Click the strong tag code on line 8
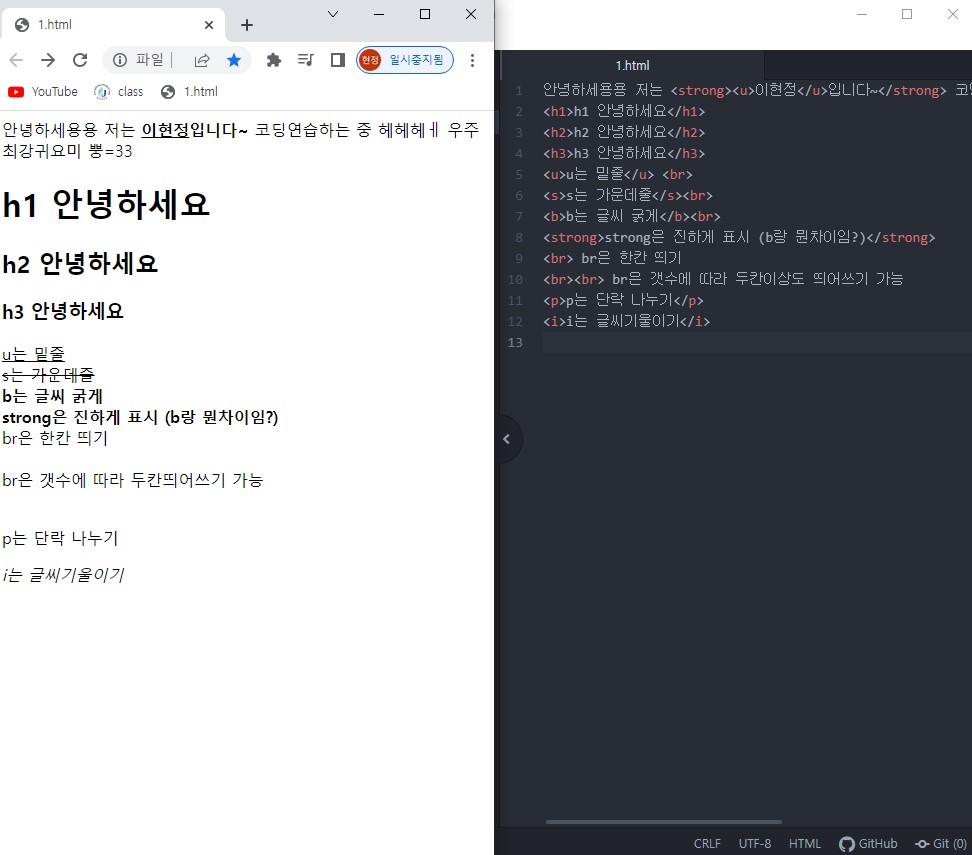 click(x=739, y=237)
